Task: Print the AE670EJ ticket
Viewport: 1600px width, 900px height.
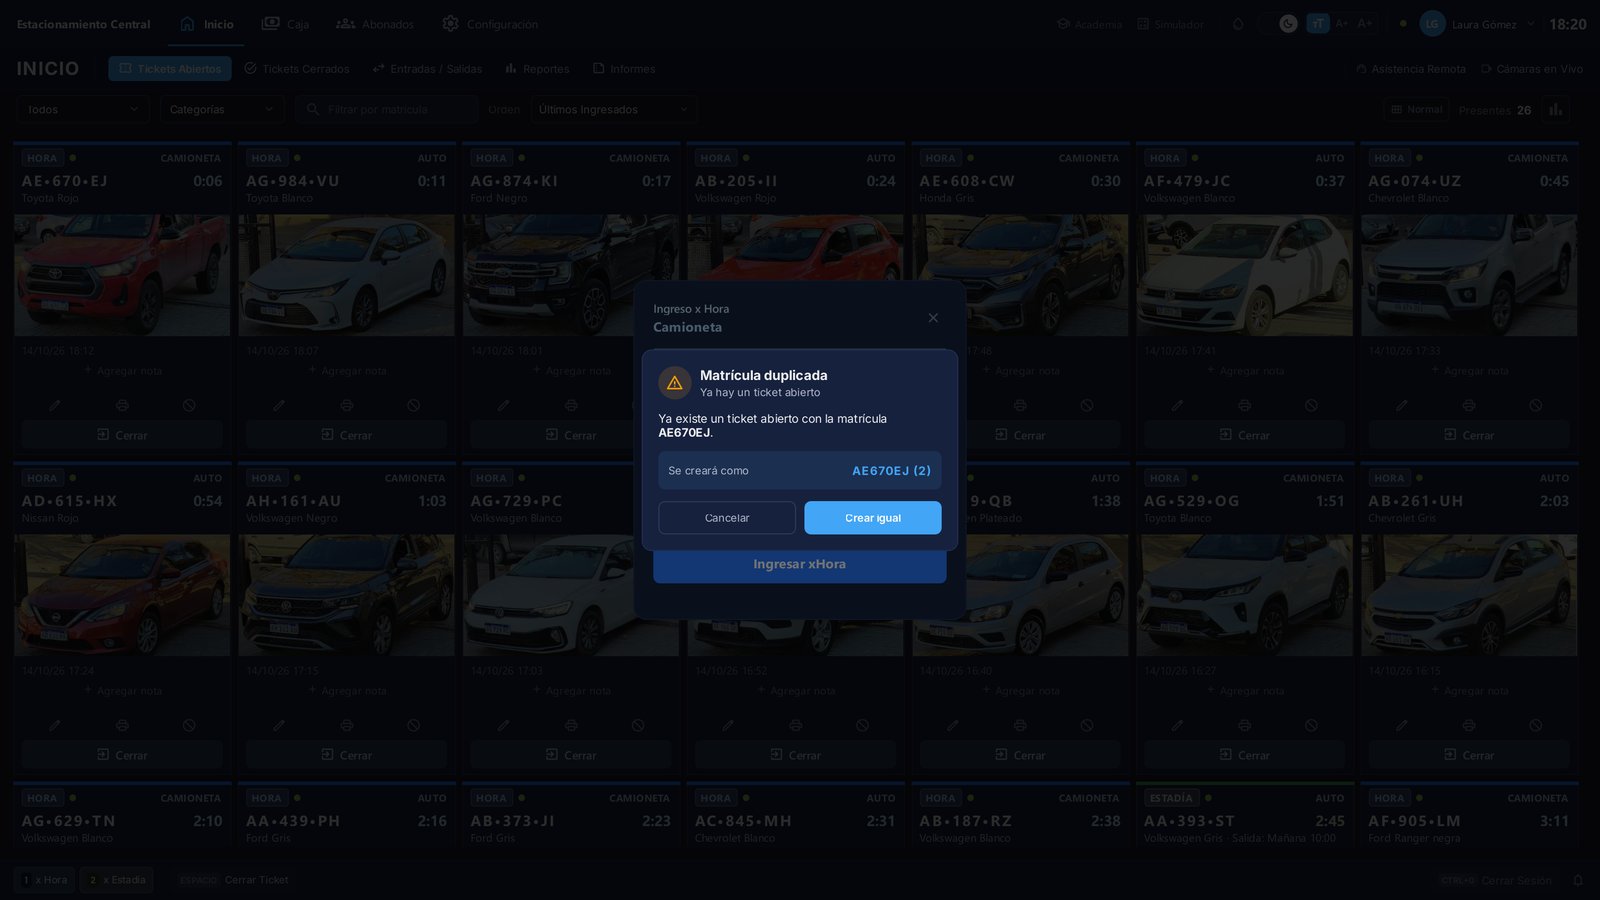Action: tap(122, 405)
